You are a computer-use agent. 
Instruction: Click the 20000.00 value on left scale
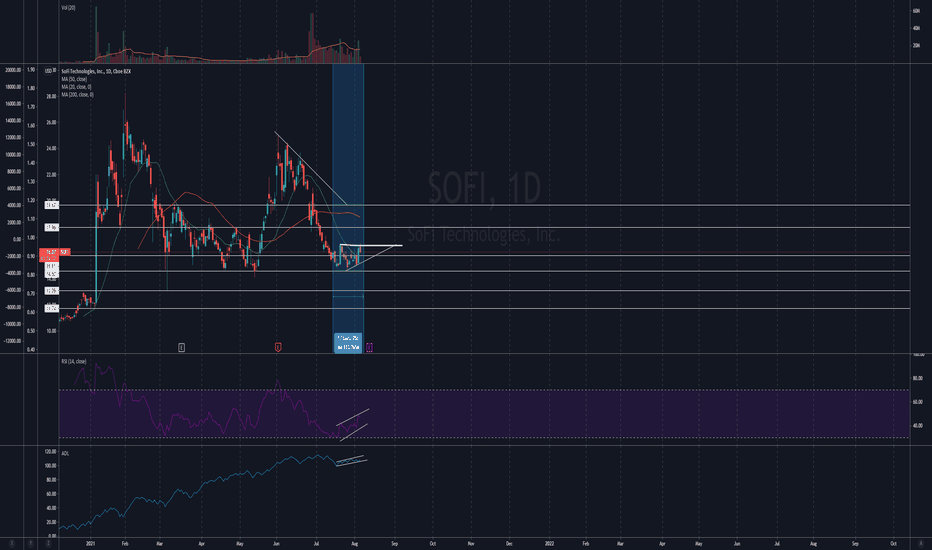pyautogui.click(x=13, y=70)
